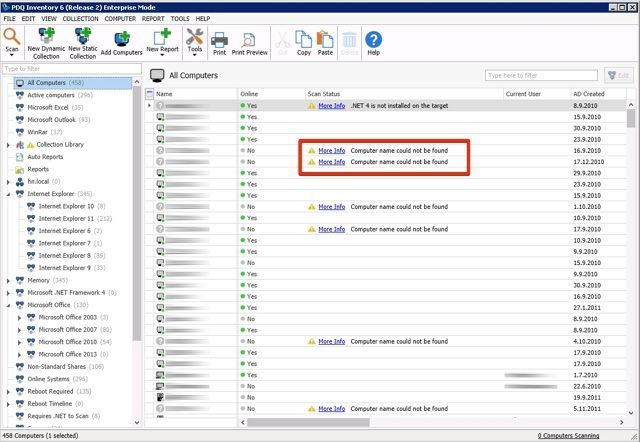Select Requires .NET to Scan collection
The image size is (640, 442).
point(58,416)
